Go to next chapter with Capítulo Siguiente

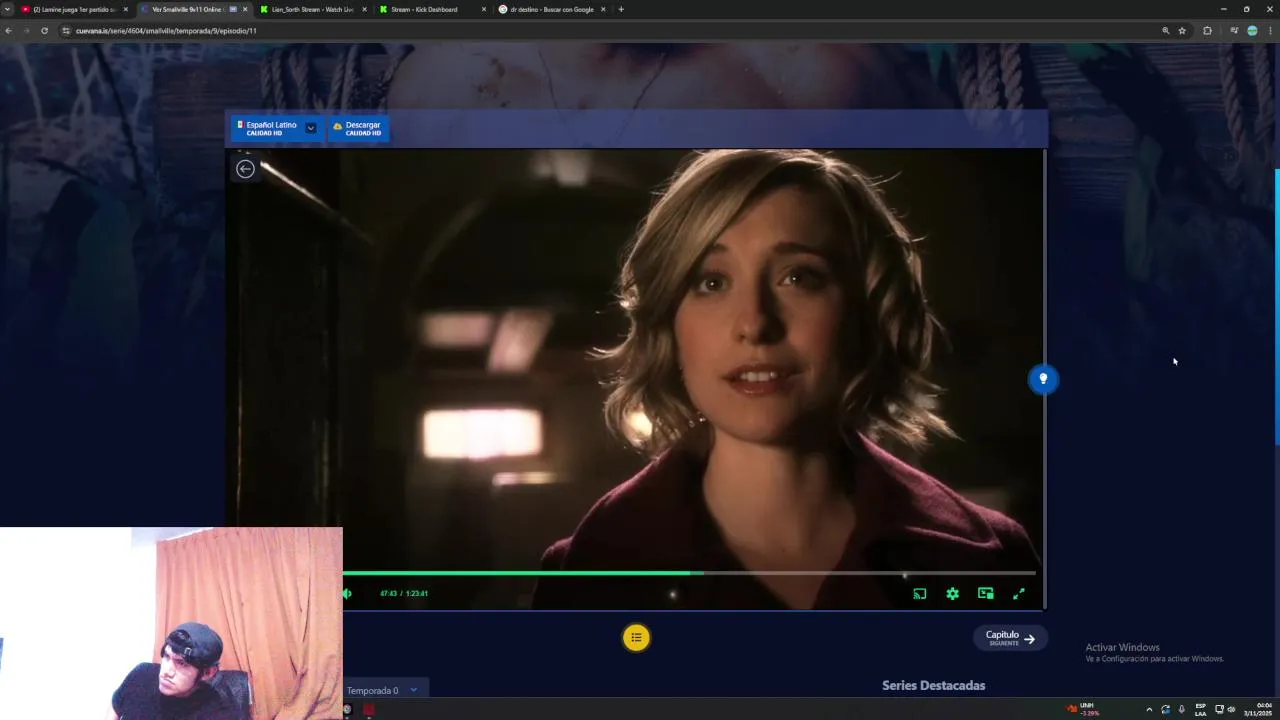pyautogui.click(x=1010, y=638)
